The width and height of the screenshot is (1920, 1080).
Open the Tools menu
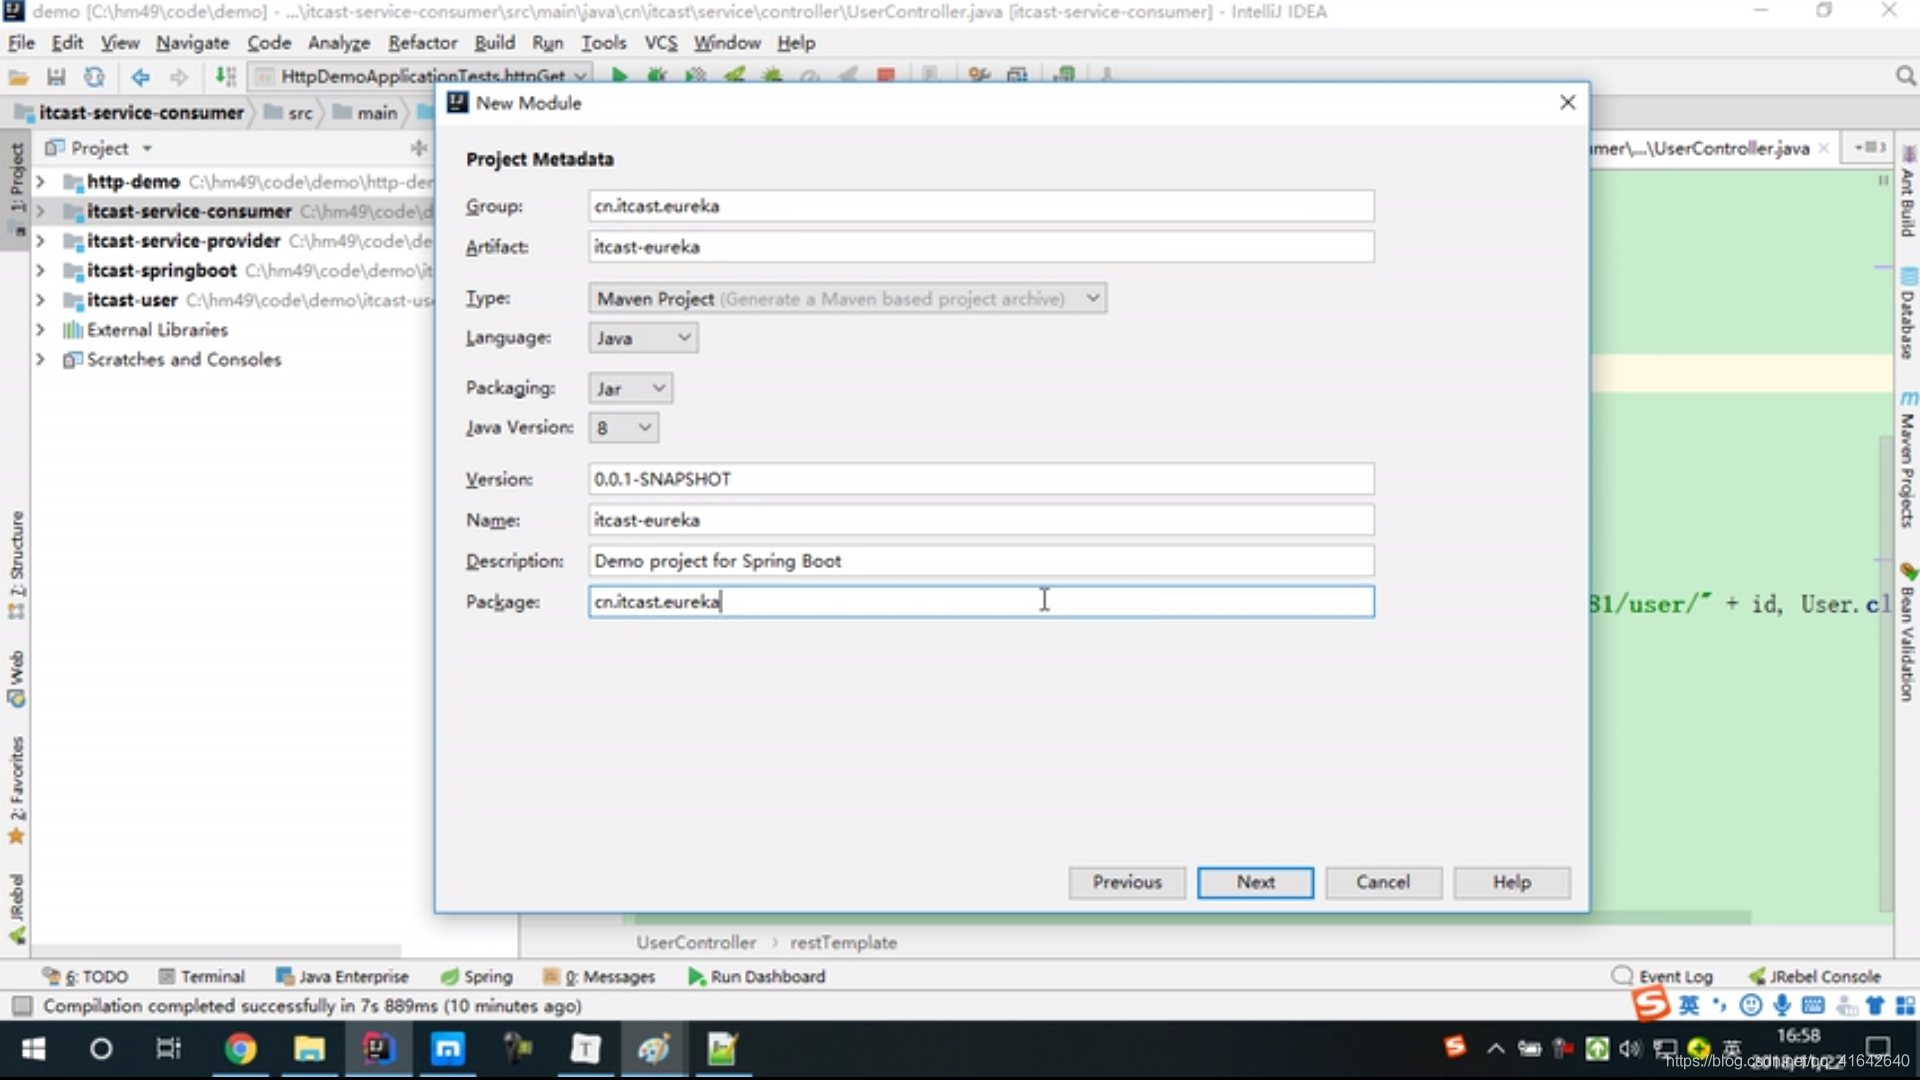(603, 43)
